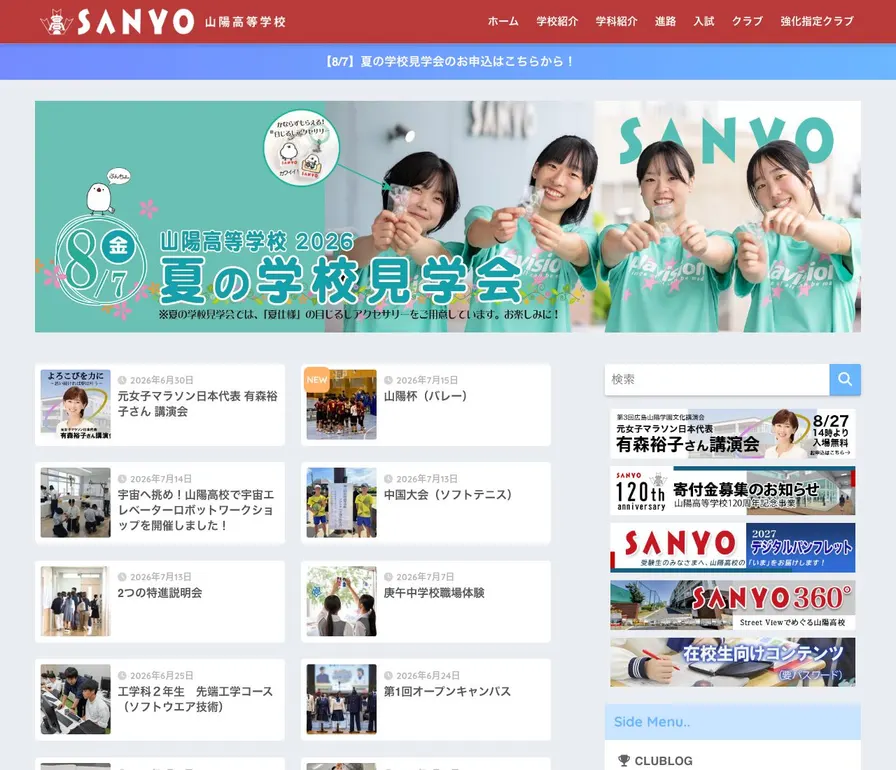896x770 pixels.
Task: Click the robot workshop article thumbnail
Action: (x=75, y=503)
